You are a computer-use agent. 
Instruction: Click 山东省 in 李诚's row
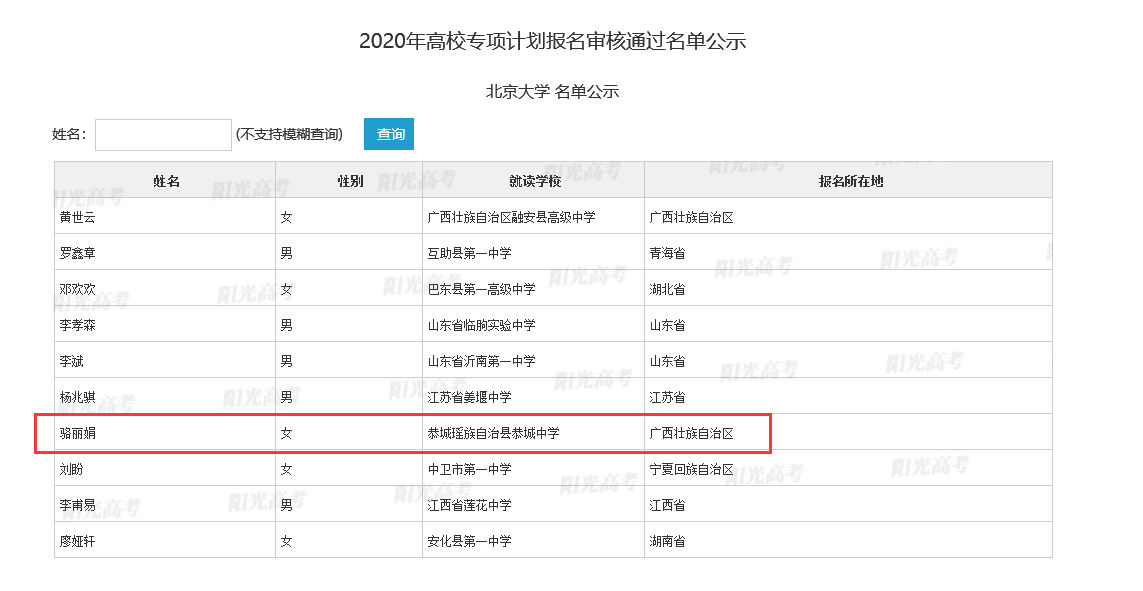point(667,361)
